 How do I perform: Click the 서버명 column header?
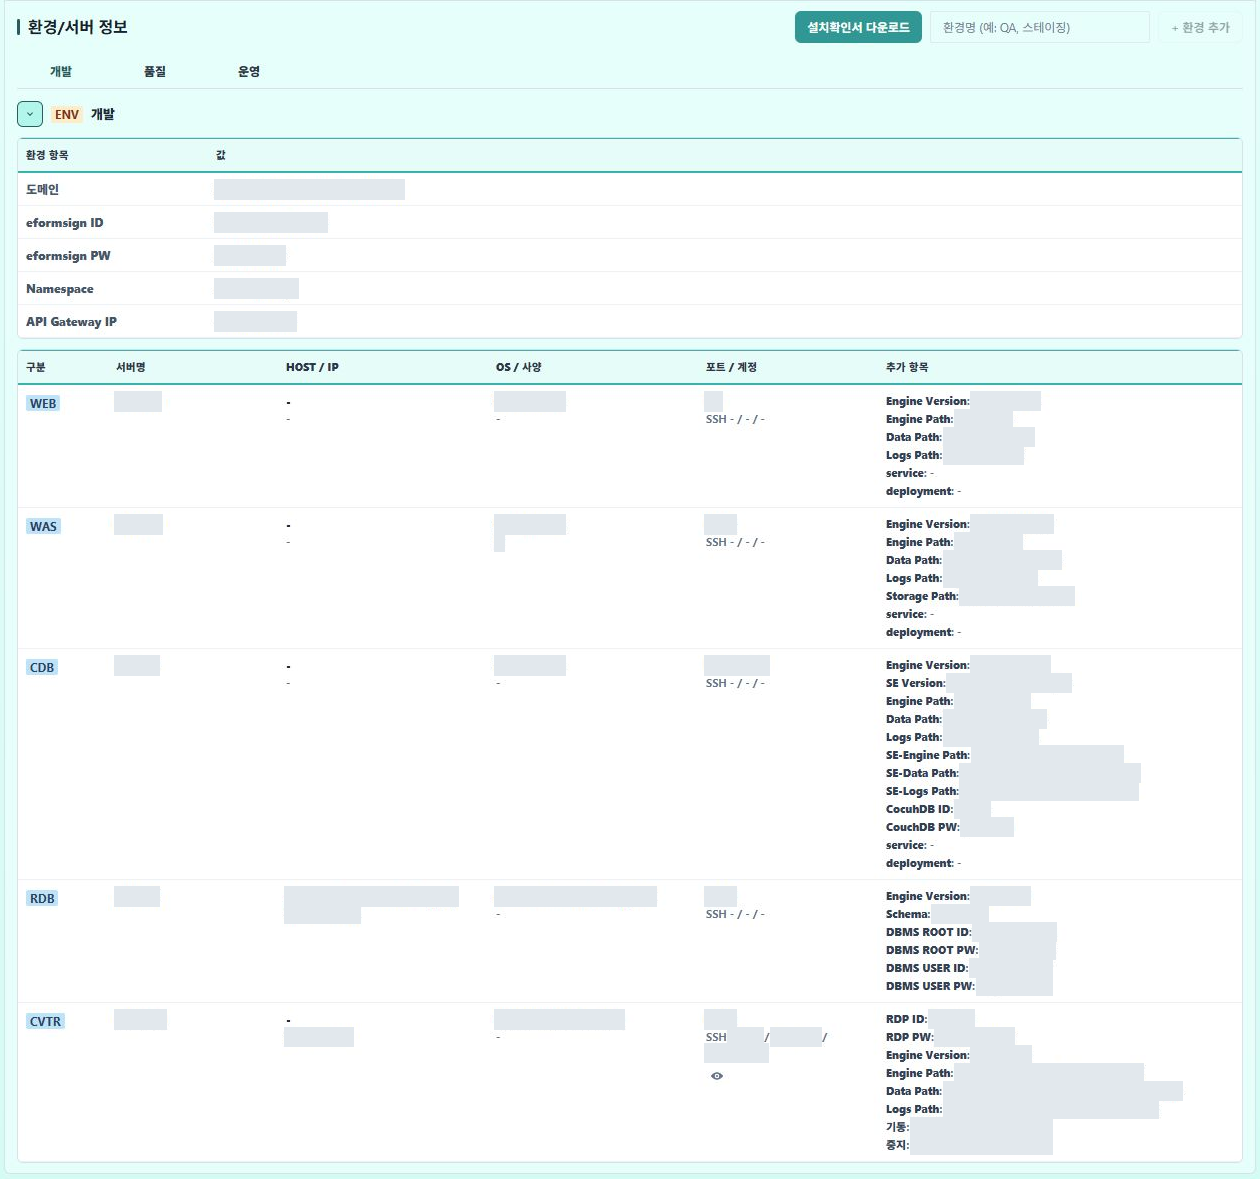(131, 367)
